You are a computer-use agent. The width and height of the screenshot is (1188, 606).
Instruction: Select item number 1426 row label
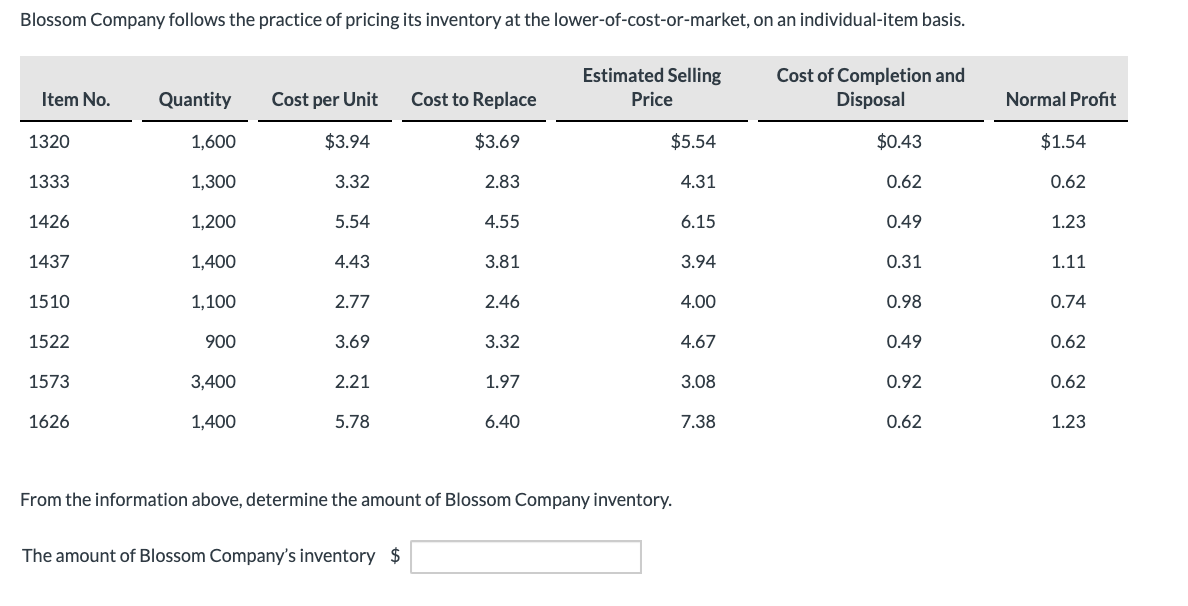(x=49, y=222)
